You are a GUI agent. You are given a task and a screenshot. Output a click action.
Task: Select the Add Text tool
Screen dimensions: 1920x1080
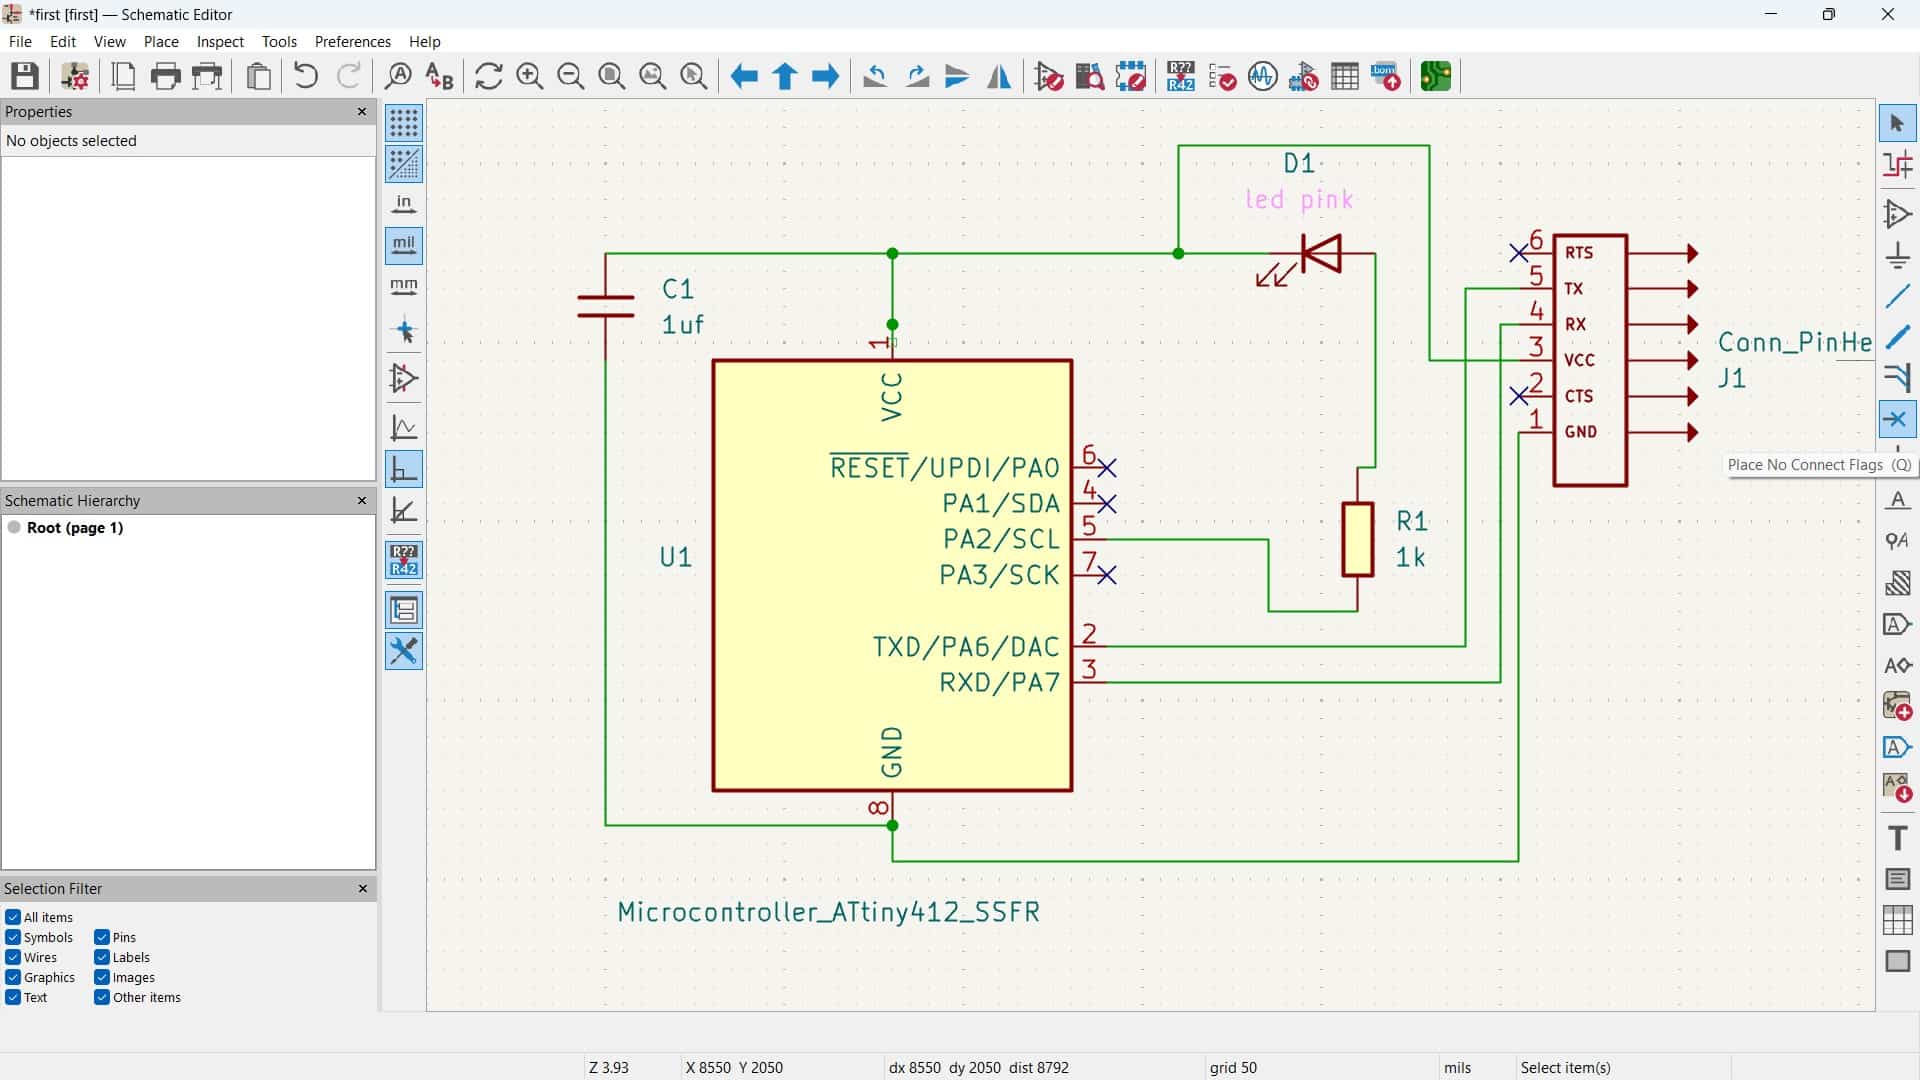1897,838
